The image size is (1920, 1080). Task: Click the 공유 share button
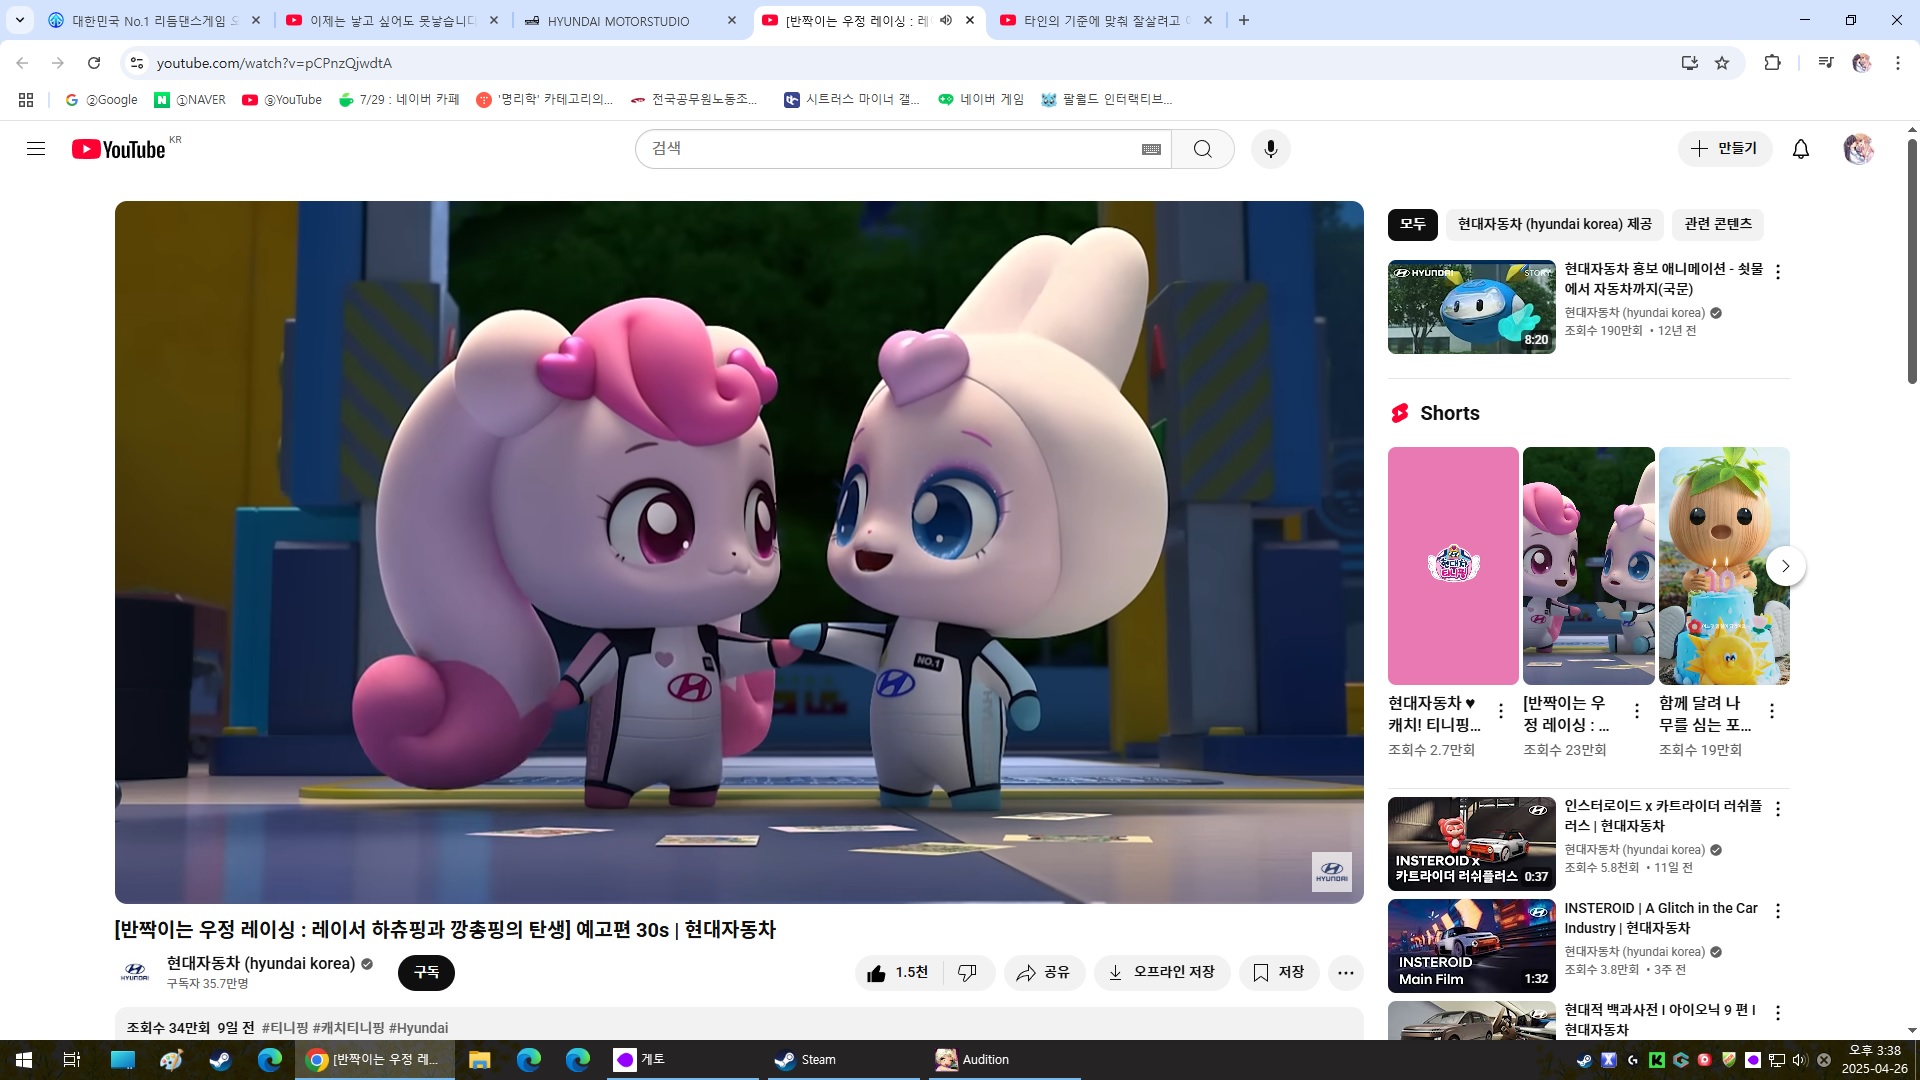[1044, 973]
